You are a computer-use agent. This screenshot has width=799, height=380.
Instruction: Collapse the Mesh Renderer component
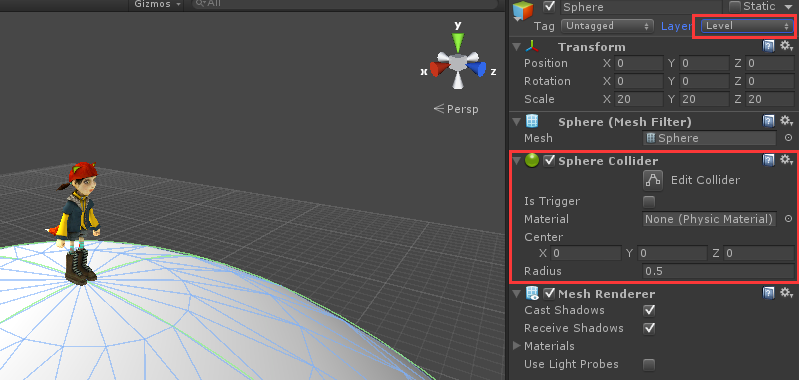[517, 293]
